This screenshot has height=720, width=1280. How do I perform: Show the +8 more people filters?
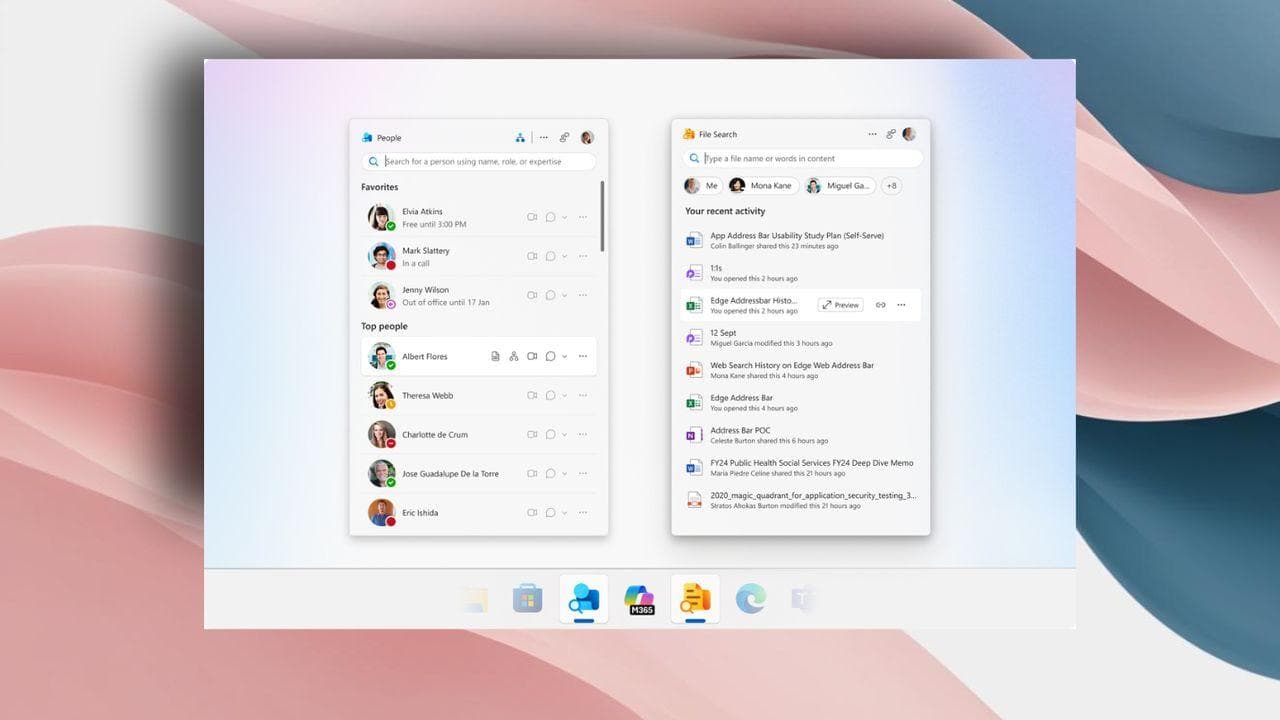891,186
